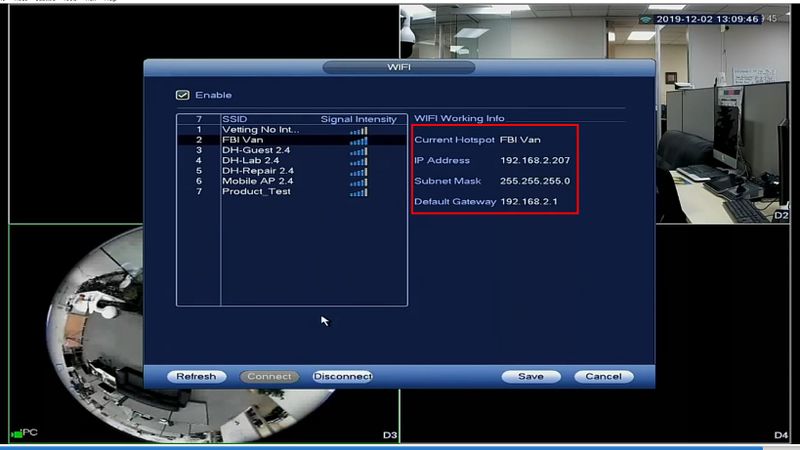This screenshot has height=450, width=800.
Task: Click the Default Gateway value 192.168.2.1
Action: click(x=529, y=202)
